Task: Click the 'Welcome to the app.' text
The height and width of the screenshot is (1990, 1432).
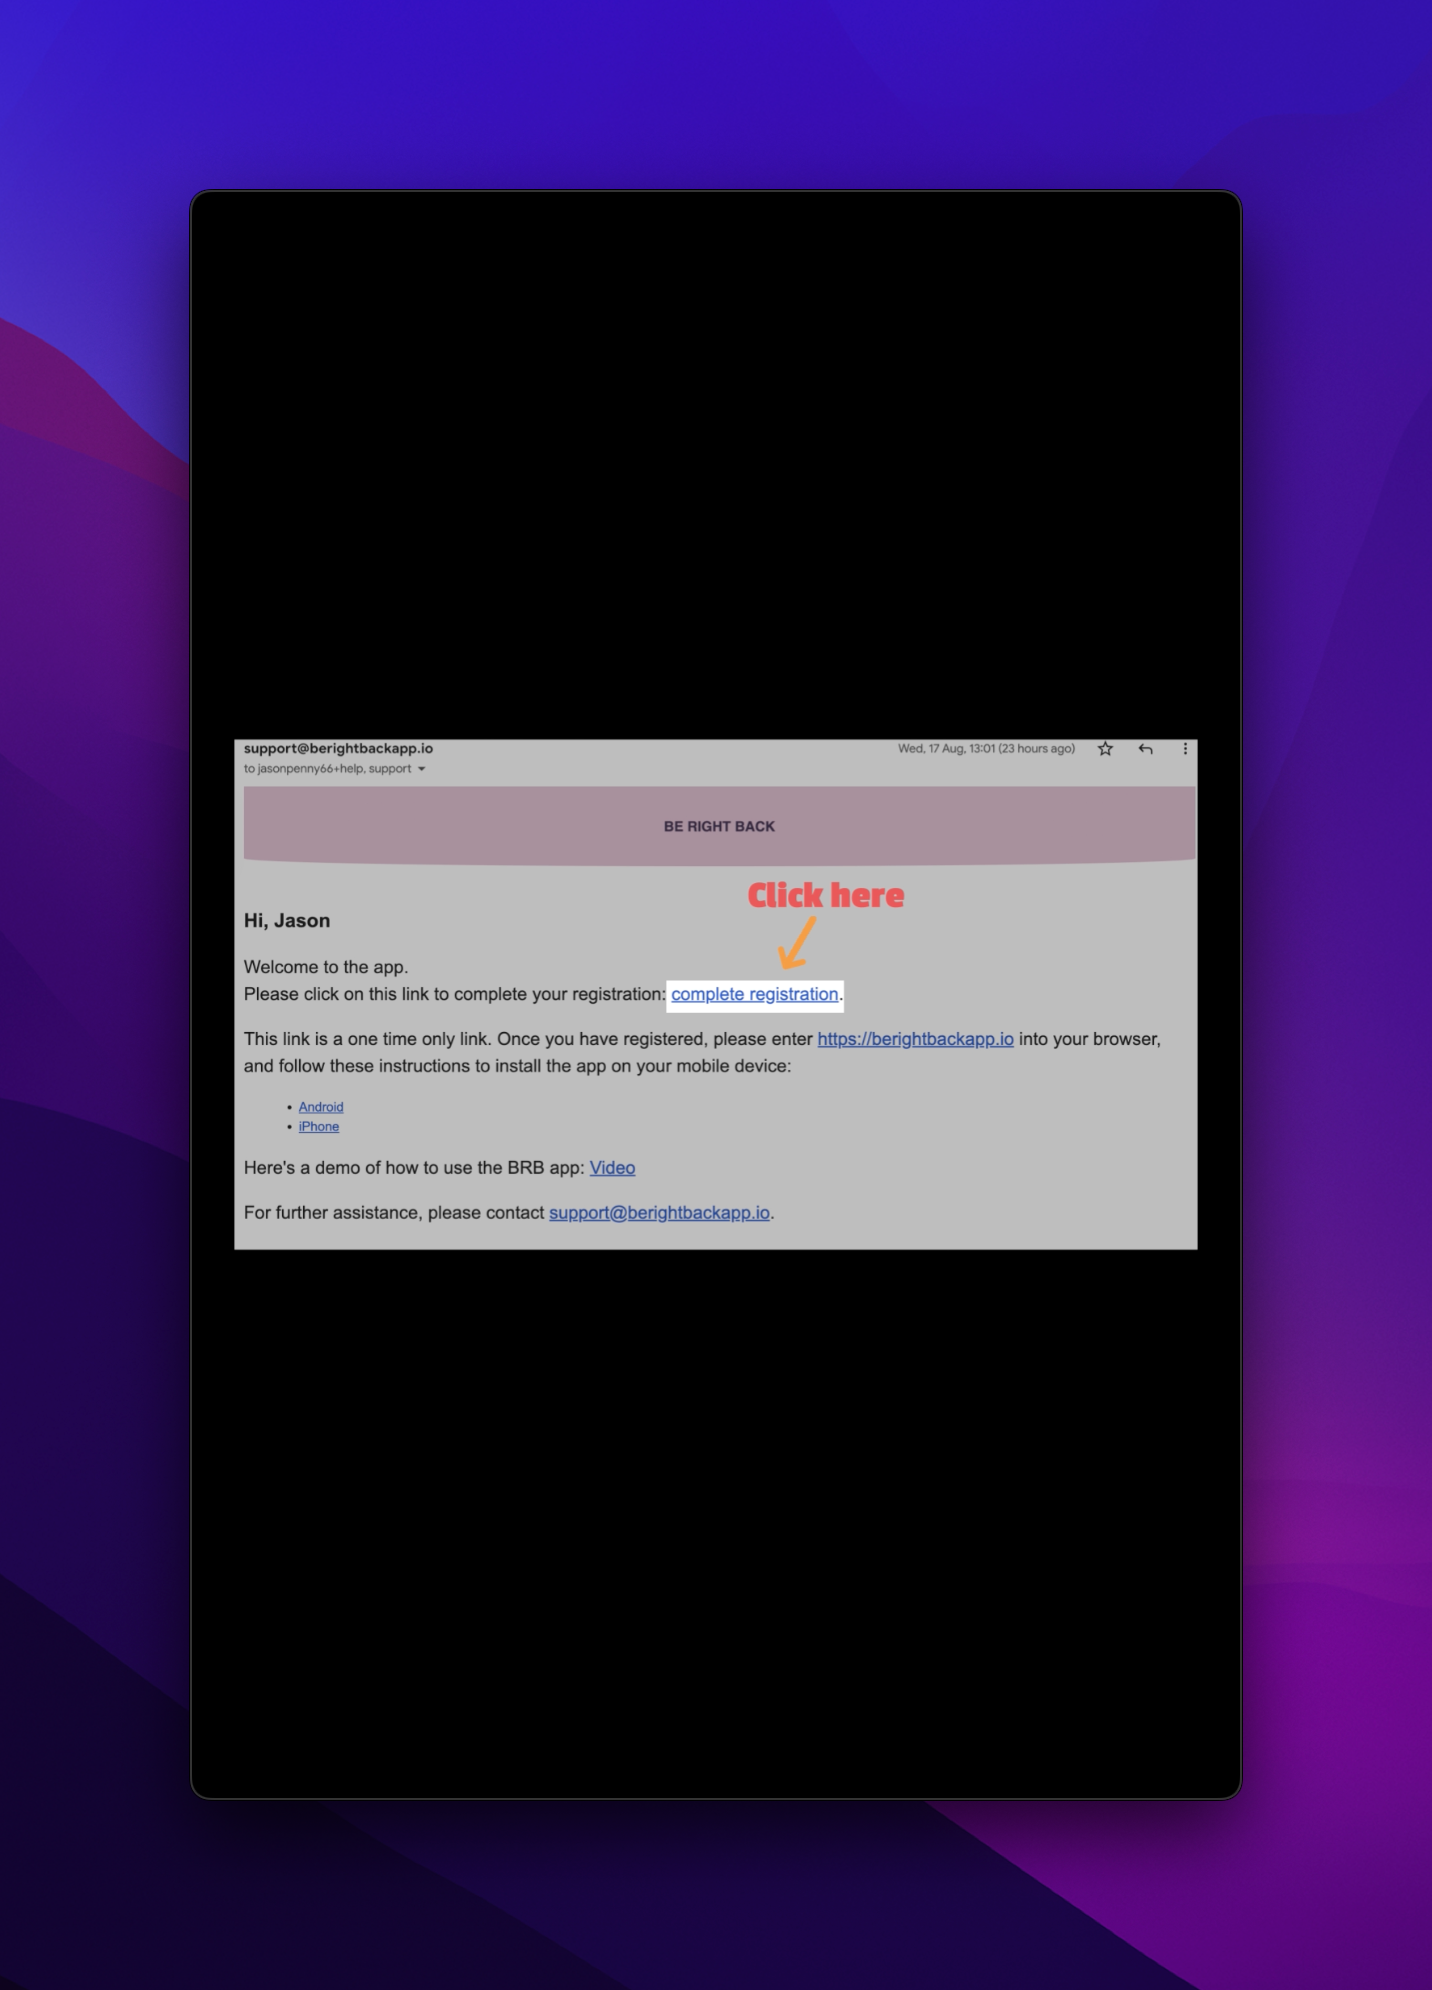Action: 326,967
